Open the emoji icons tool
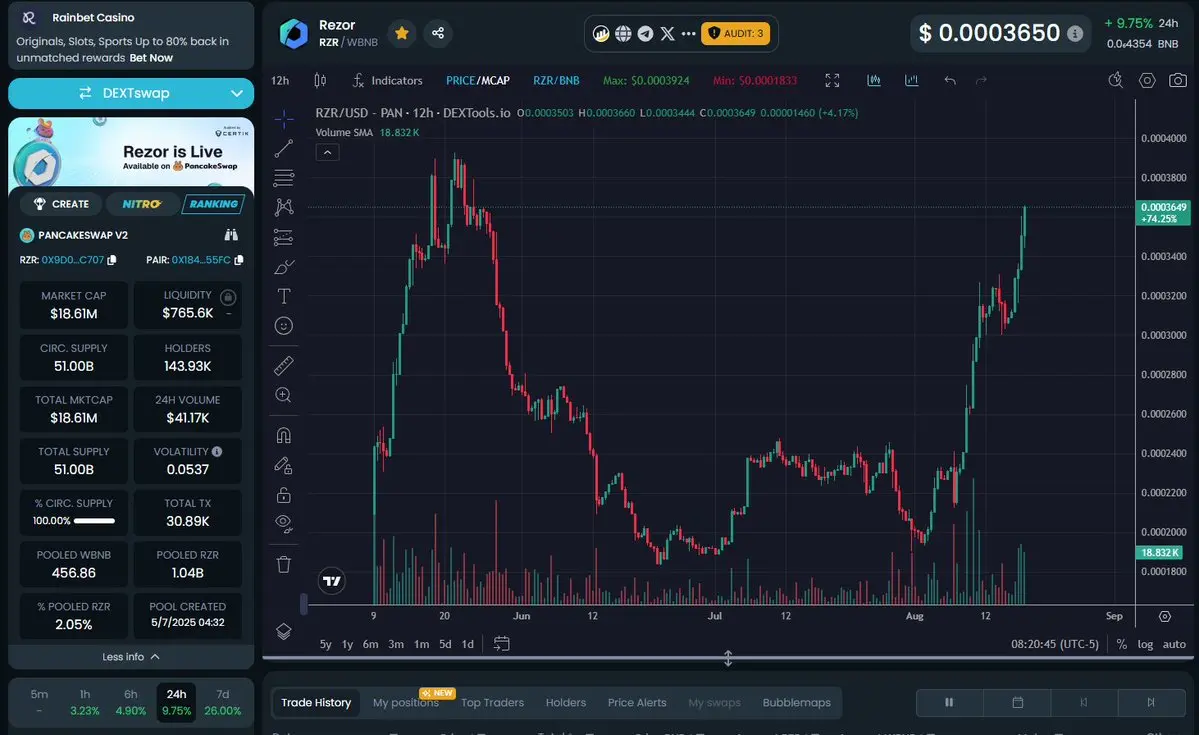This screenshot has width=1199, height=735. [284, 326]
